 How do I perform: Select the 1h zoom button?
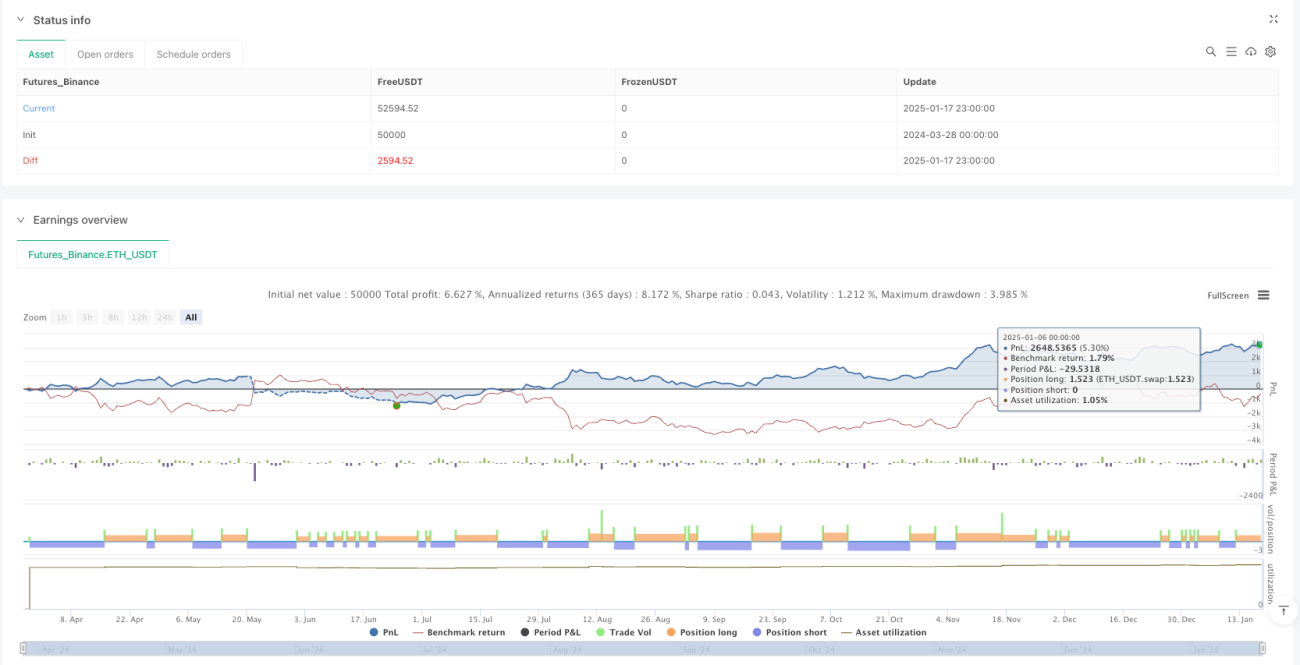pyautogui.click(x=62, y=317)
